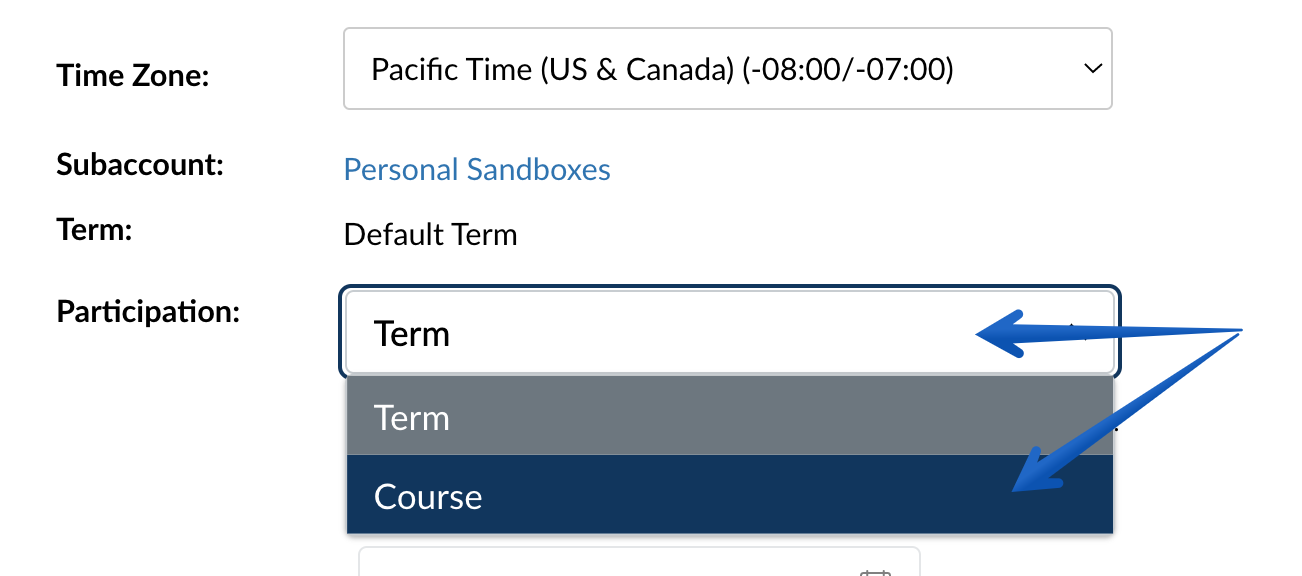This screenshot has width=1302, height=576.
Task: Click the chevron arrow of Time Zone selector
Action: point(1091,69)
